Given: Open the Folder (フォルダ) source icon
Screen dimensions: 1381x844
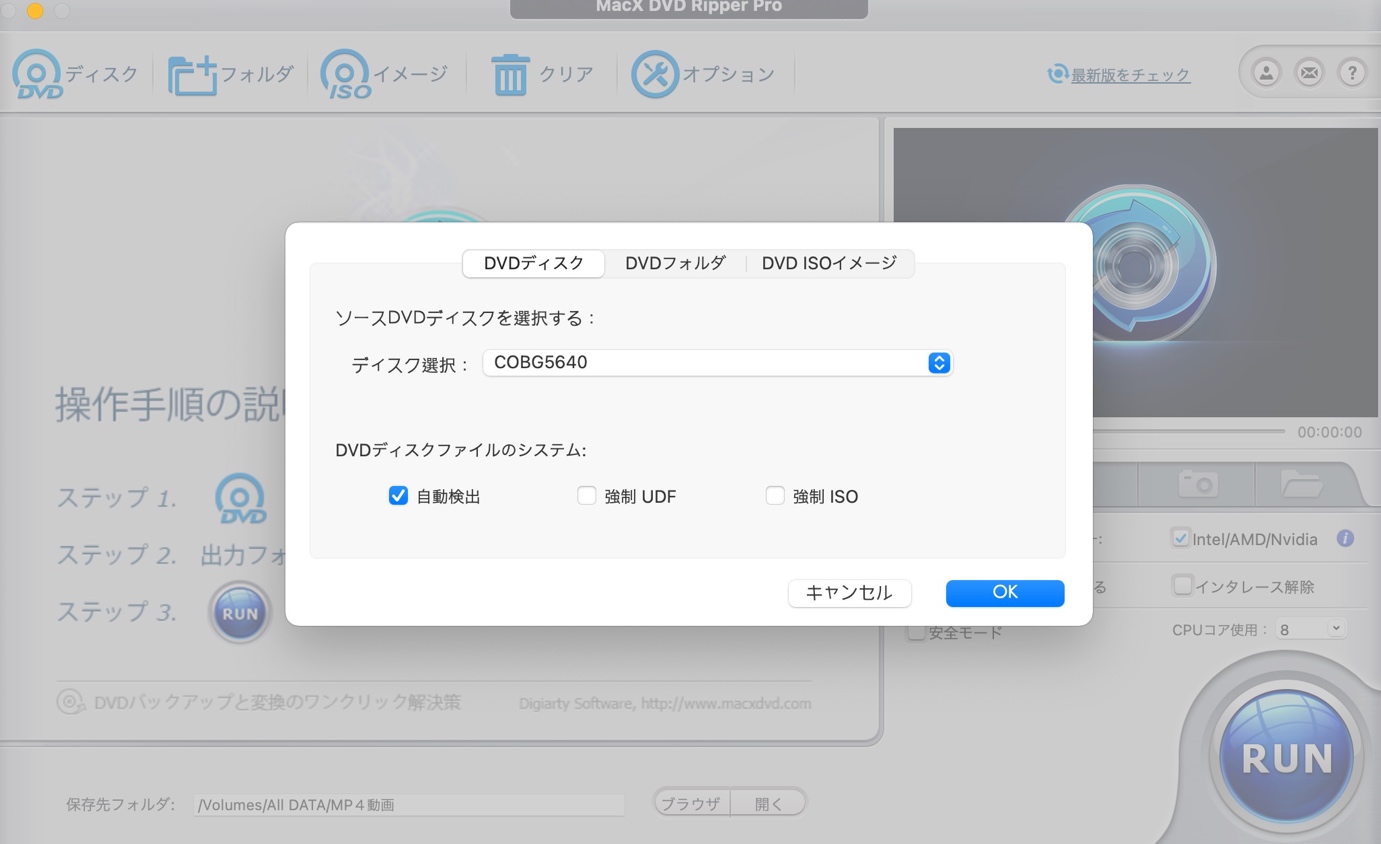Looking at the screenshot, I should click(x=192, y=75).
